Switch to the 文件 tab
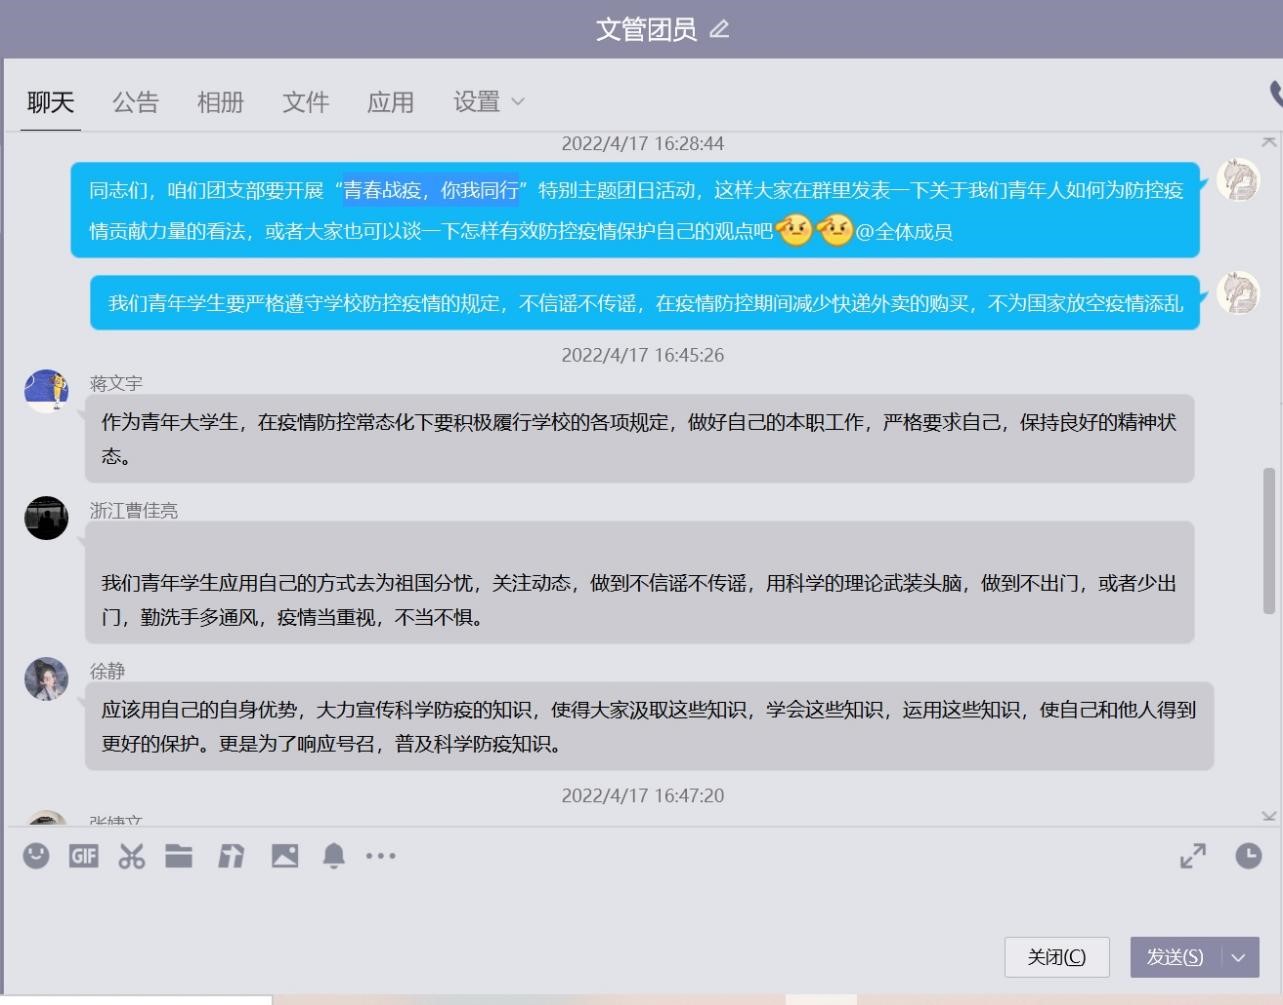This screenshot has width=1283, height=1005. pos(305,102)
